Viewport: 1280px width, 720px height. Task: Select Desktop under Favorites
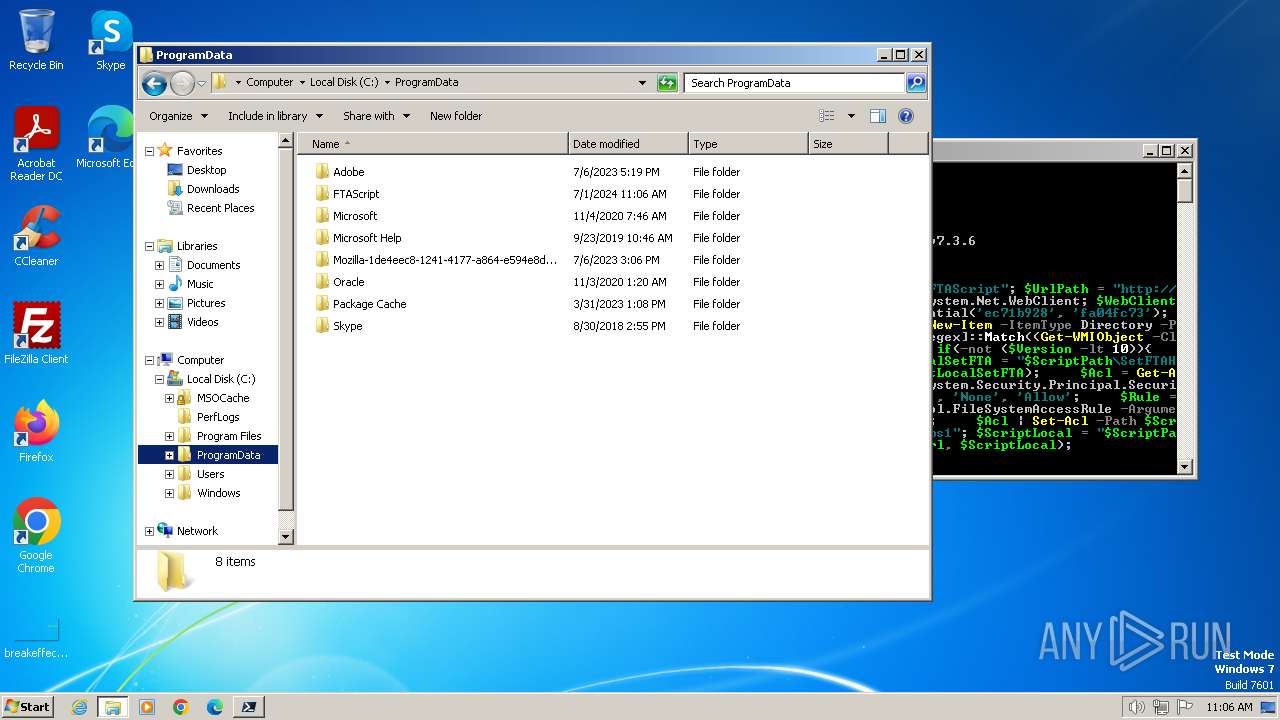click(207, 170)
